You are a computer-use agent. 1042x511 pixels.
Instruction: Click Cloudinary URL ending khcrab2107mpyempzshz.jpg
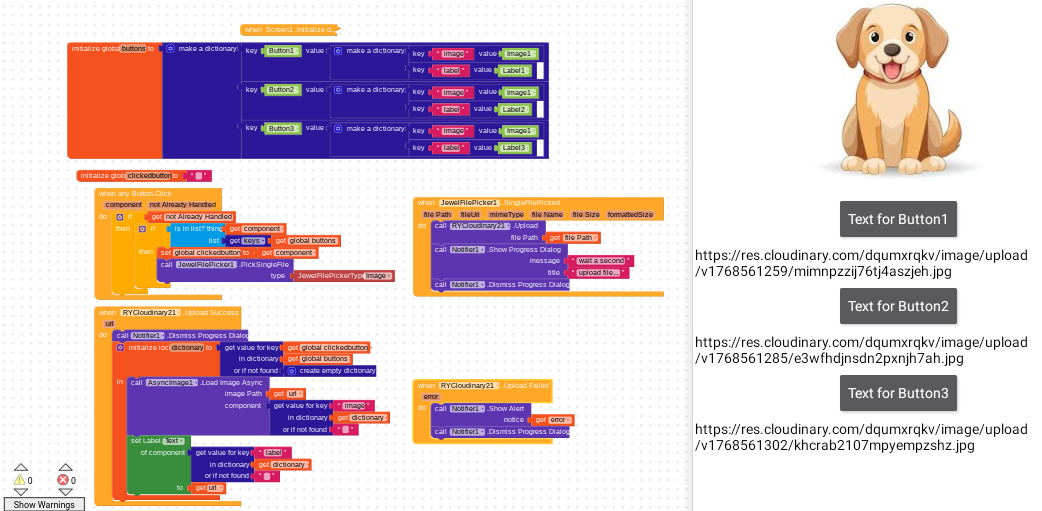coord(861,437)
